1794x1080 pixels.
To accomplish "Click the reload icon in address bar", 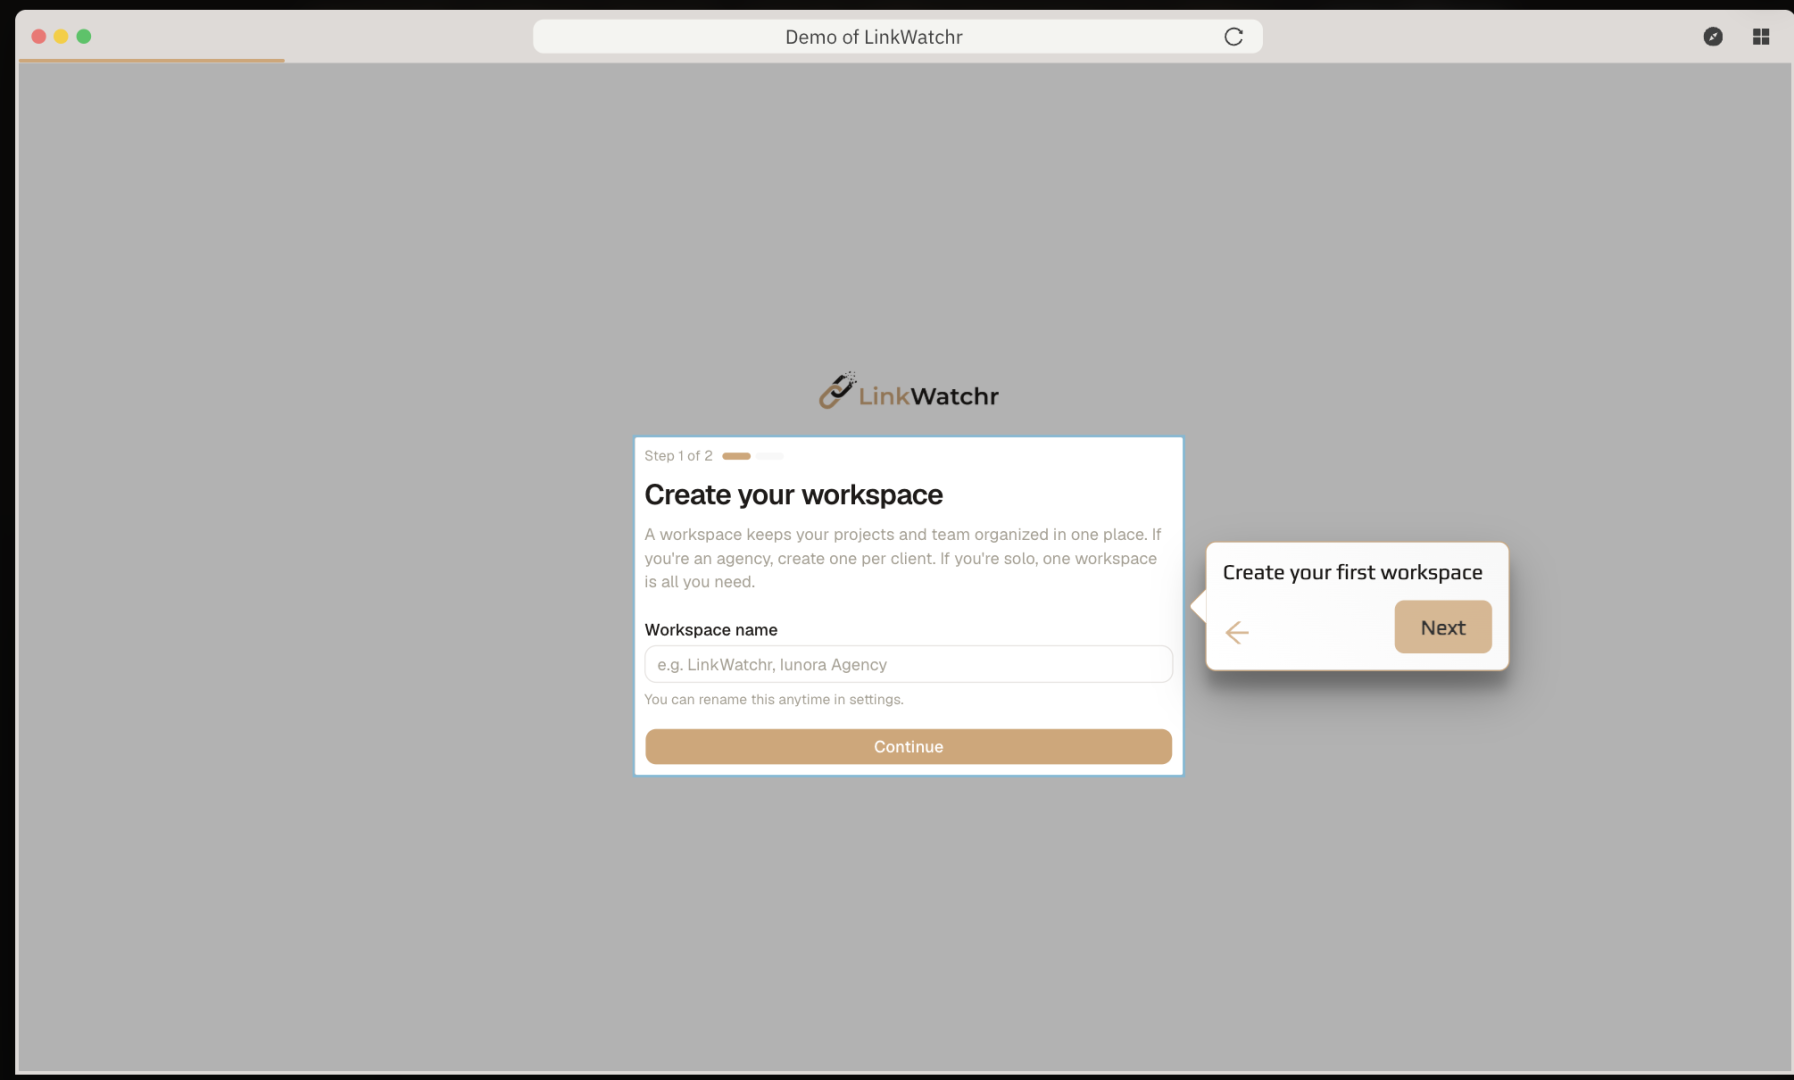I will [1233, 37].
